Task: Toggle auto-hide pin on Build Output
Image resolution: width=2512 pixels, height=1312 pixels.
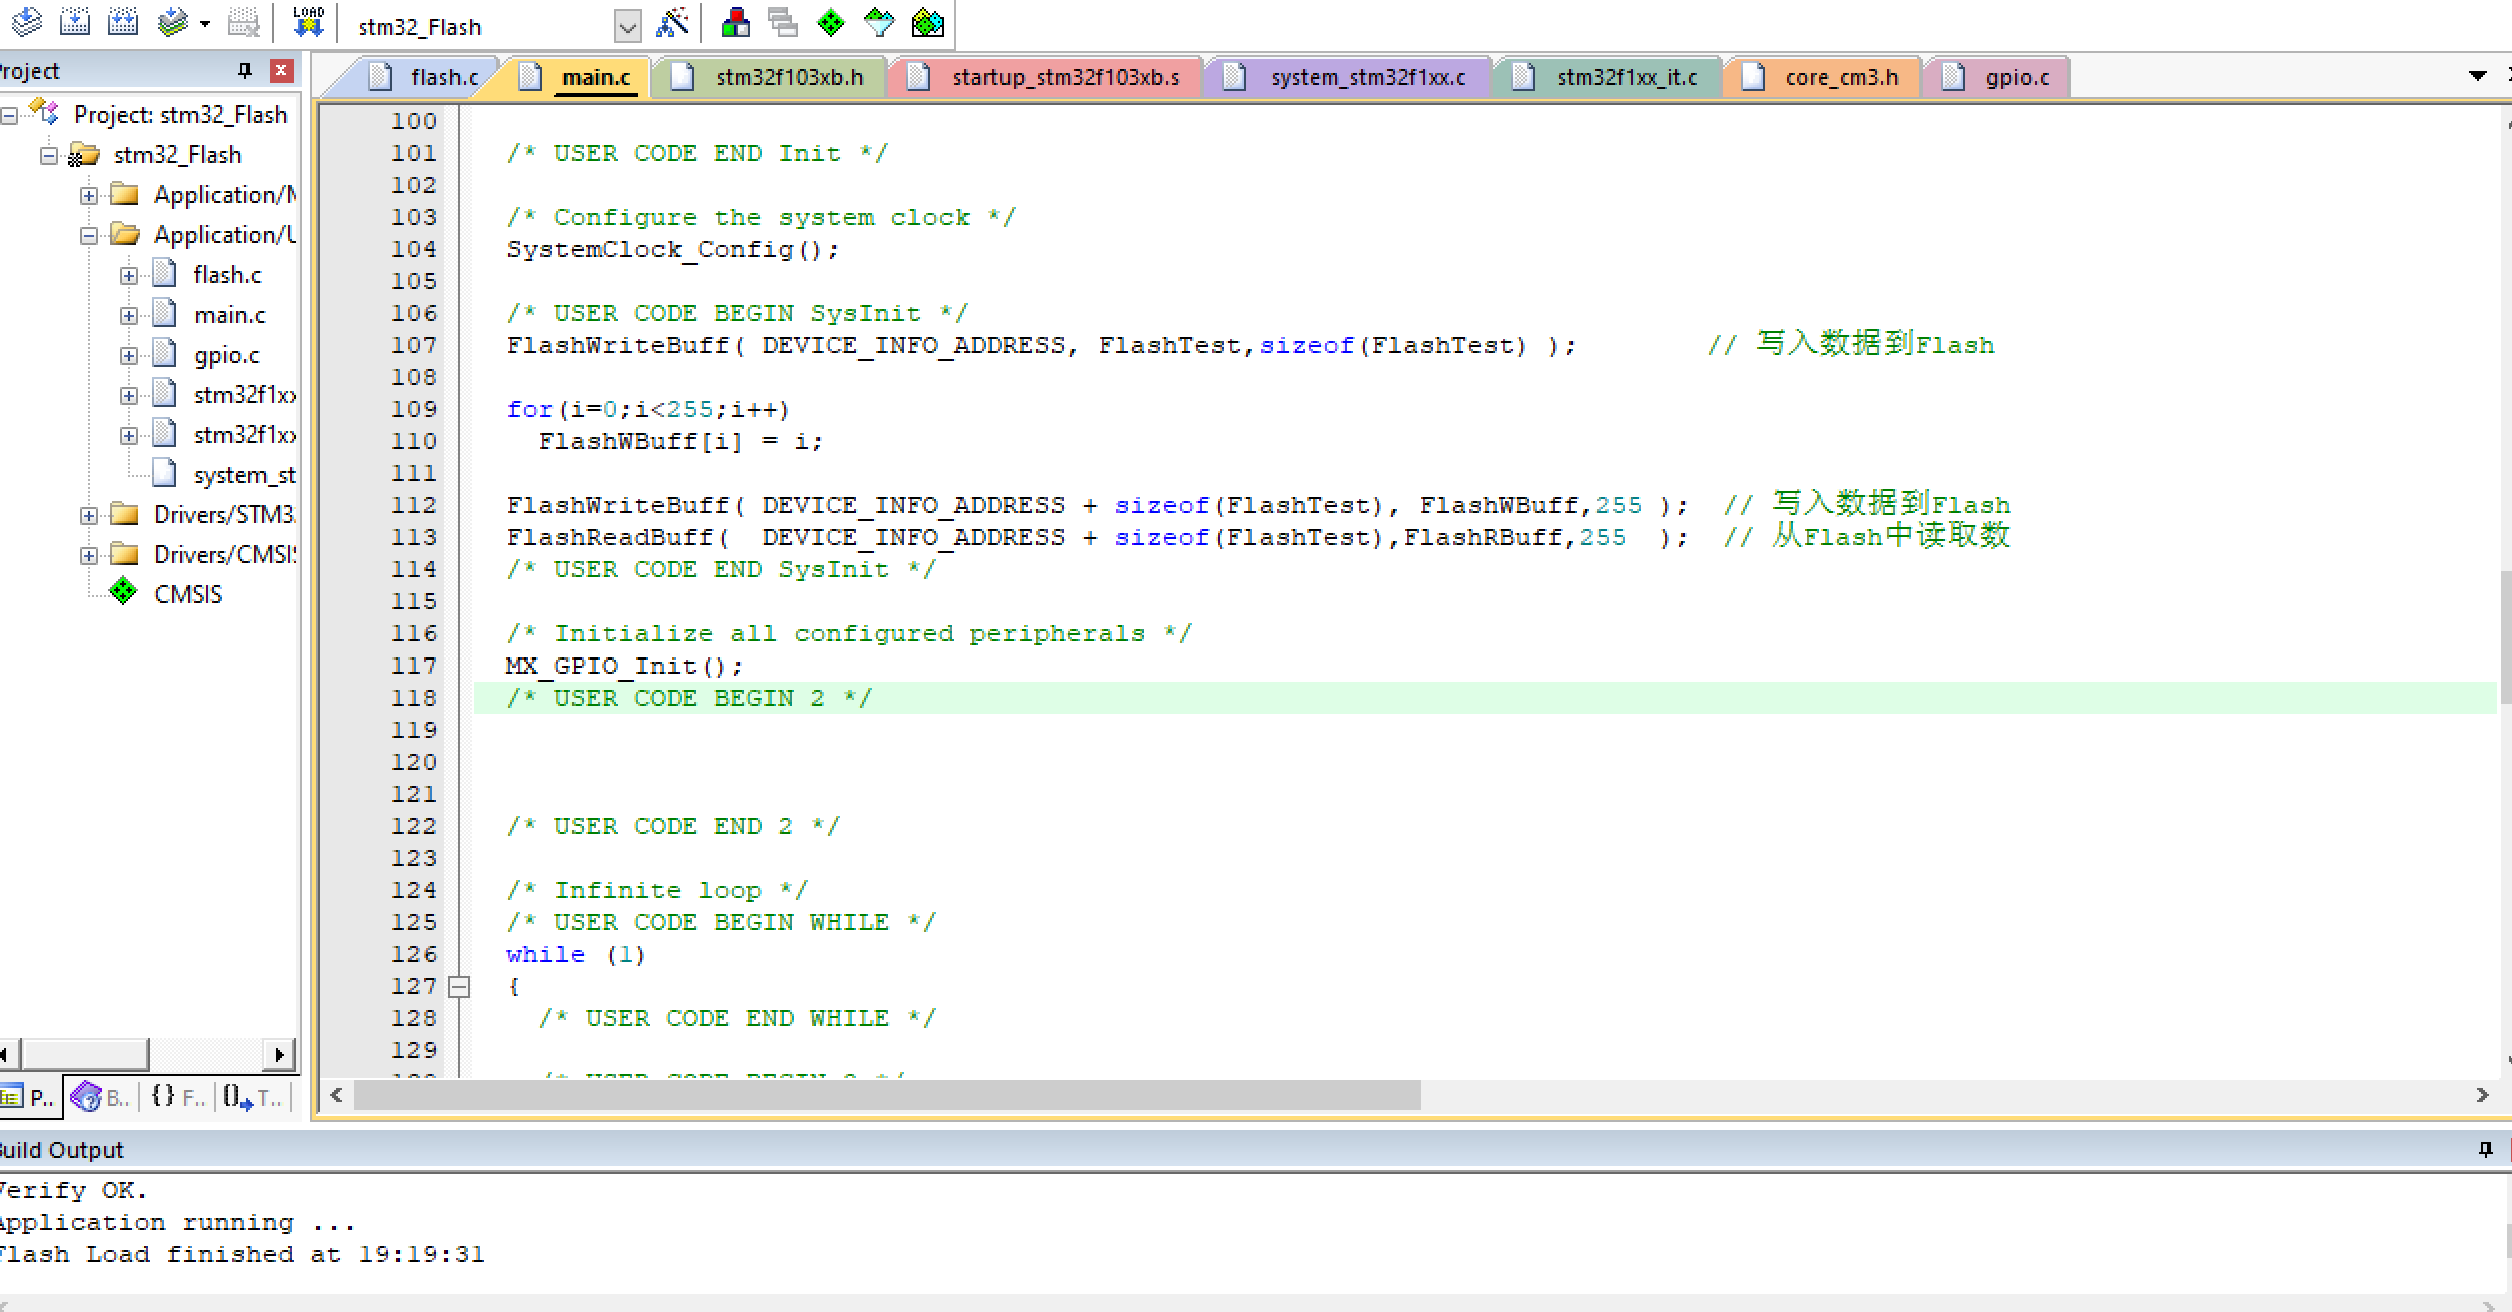Action: (2486, 1149)
